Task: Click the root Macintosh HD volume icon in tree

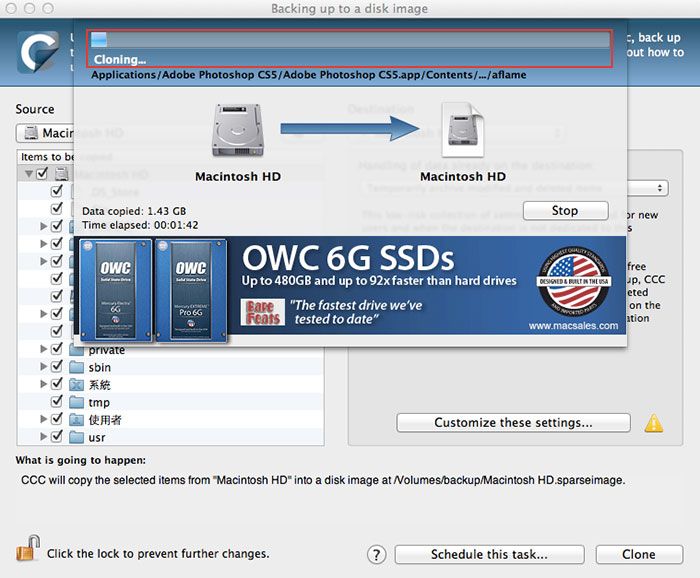Action: point(62,174)
